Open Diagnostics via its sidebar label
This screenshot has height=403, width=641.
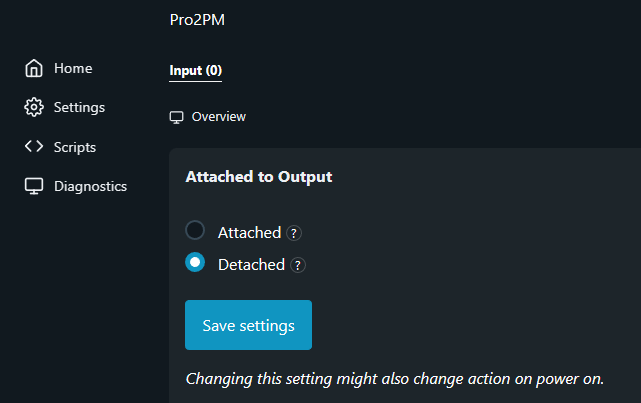coord(90,186)
